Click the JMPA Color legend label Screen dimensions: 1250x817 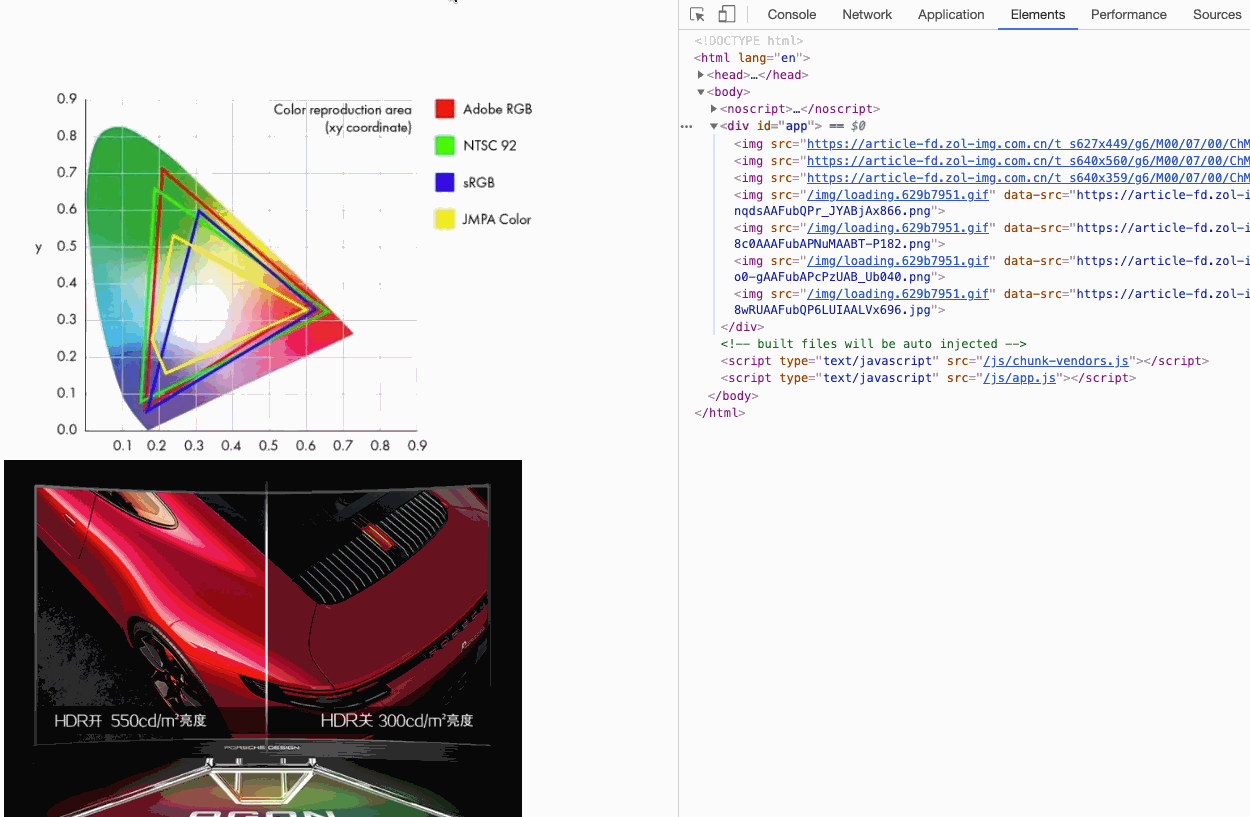pos(497,219)
